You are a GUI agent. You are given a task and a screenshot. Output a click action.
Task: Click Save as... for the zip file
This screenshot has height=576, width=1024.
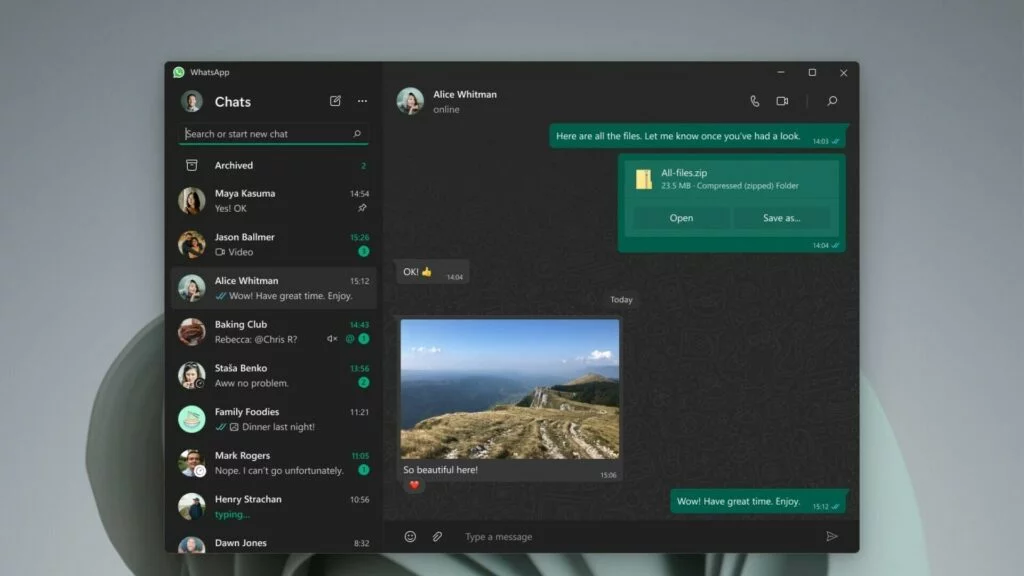(x=781, y=218)
